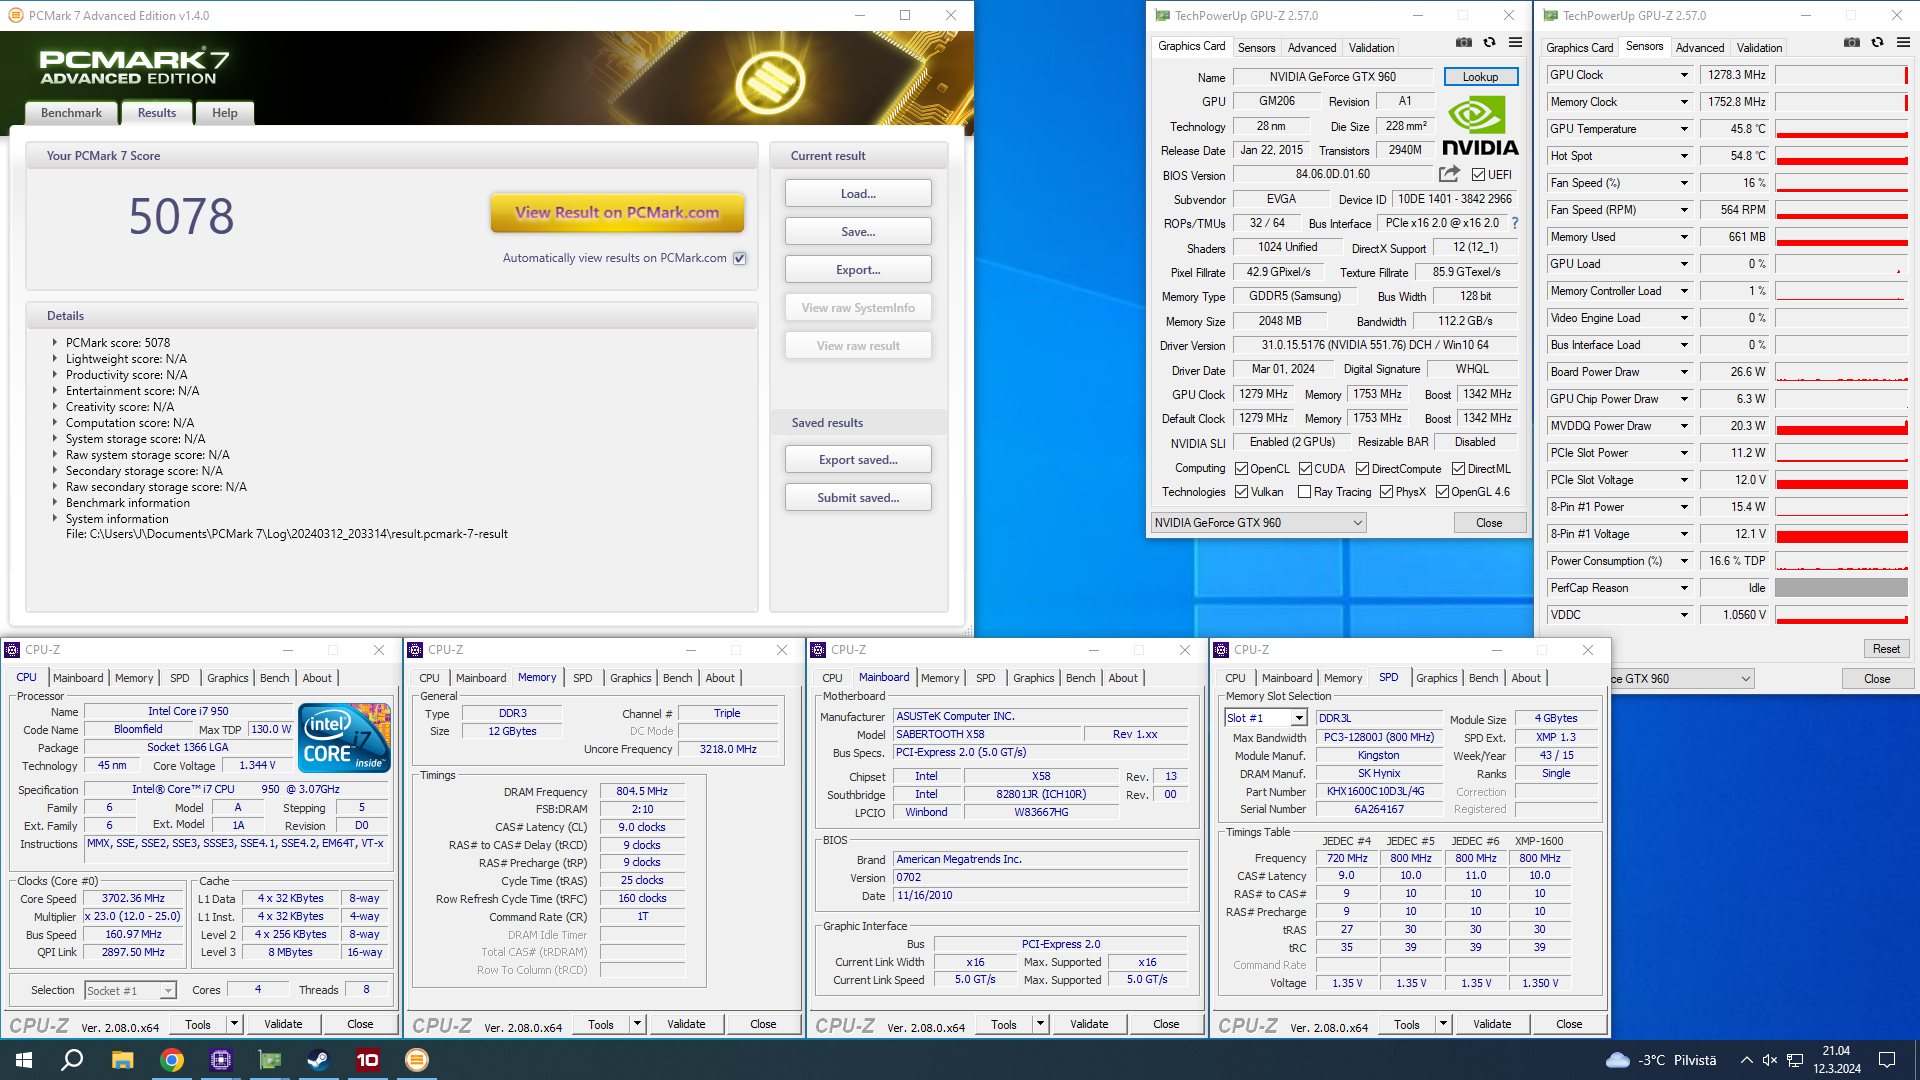Switch to PCMark 7 on the taskbar
The width and height of the screenshot is (1920, 1080).
coord(416,1060)
